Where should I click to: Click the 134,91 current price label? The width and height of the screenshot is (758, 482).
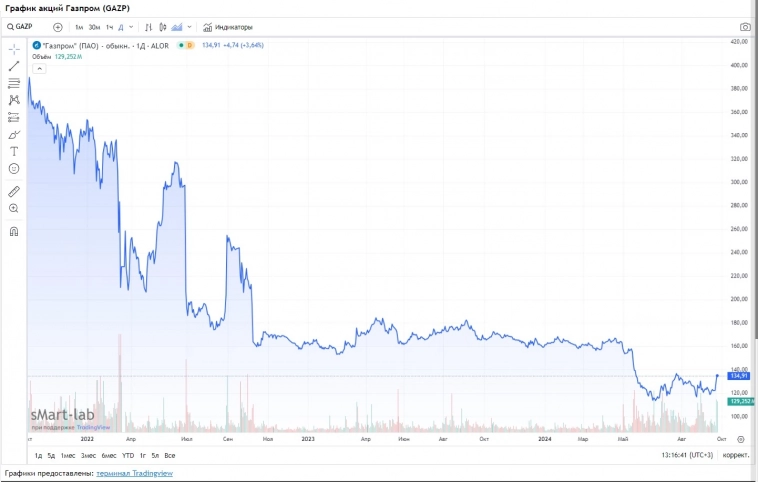coord(739,376)
